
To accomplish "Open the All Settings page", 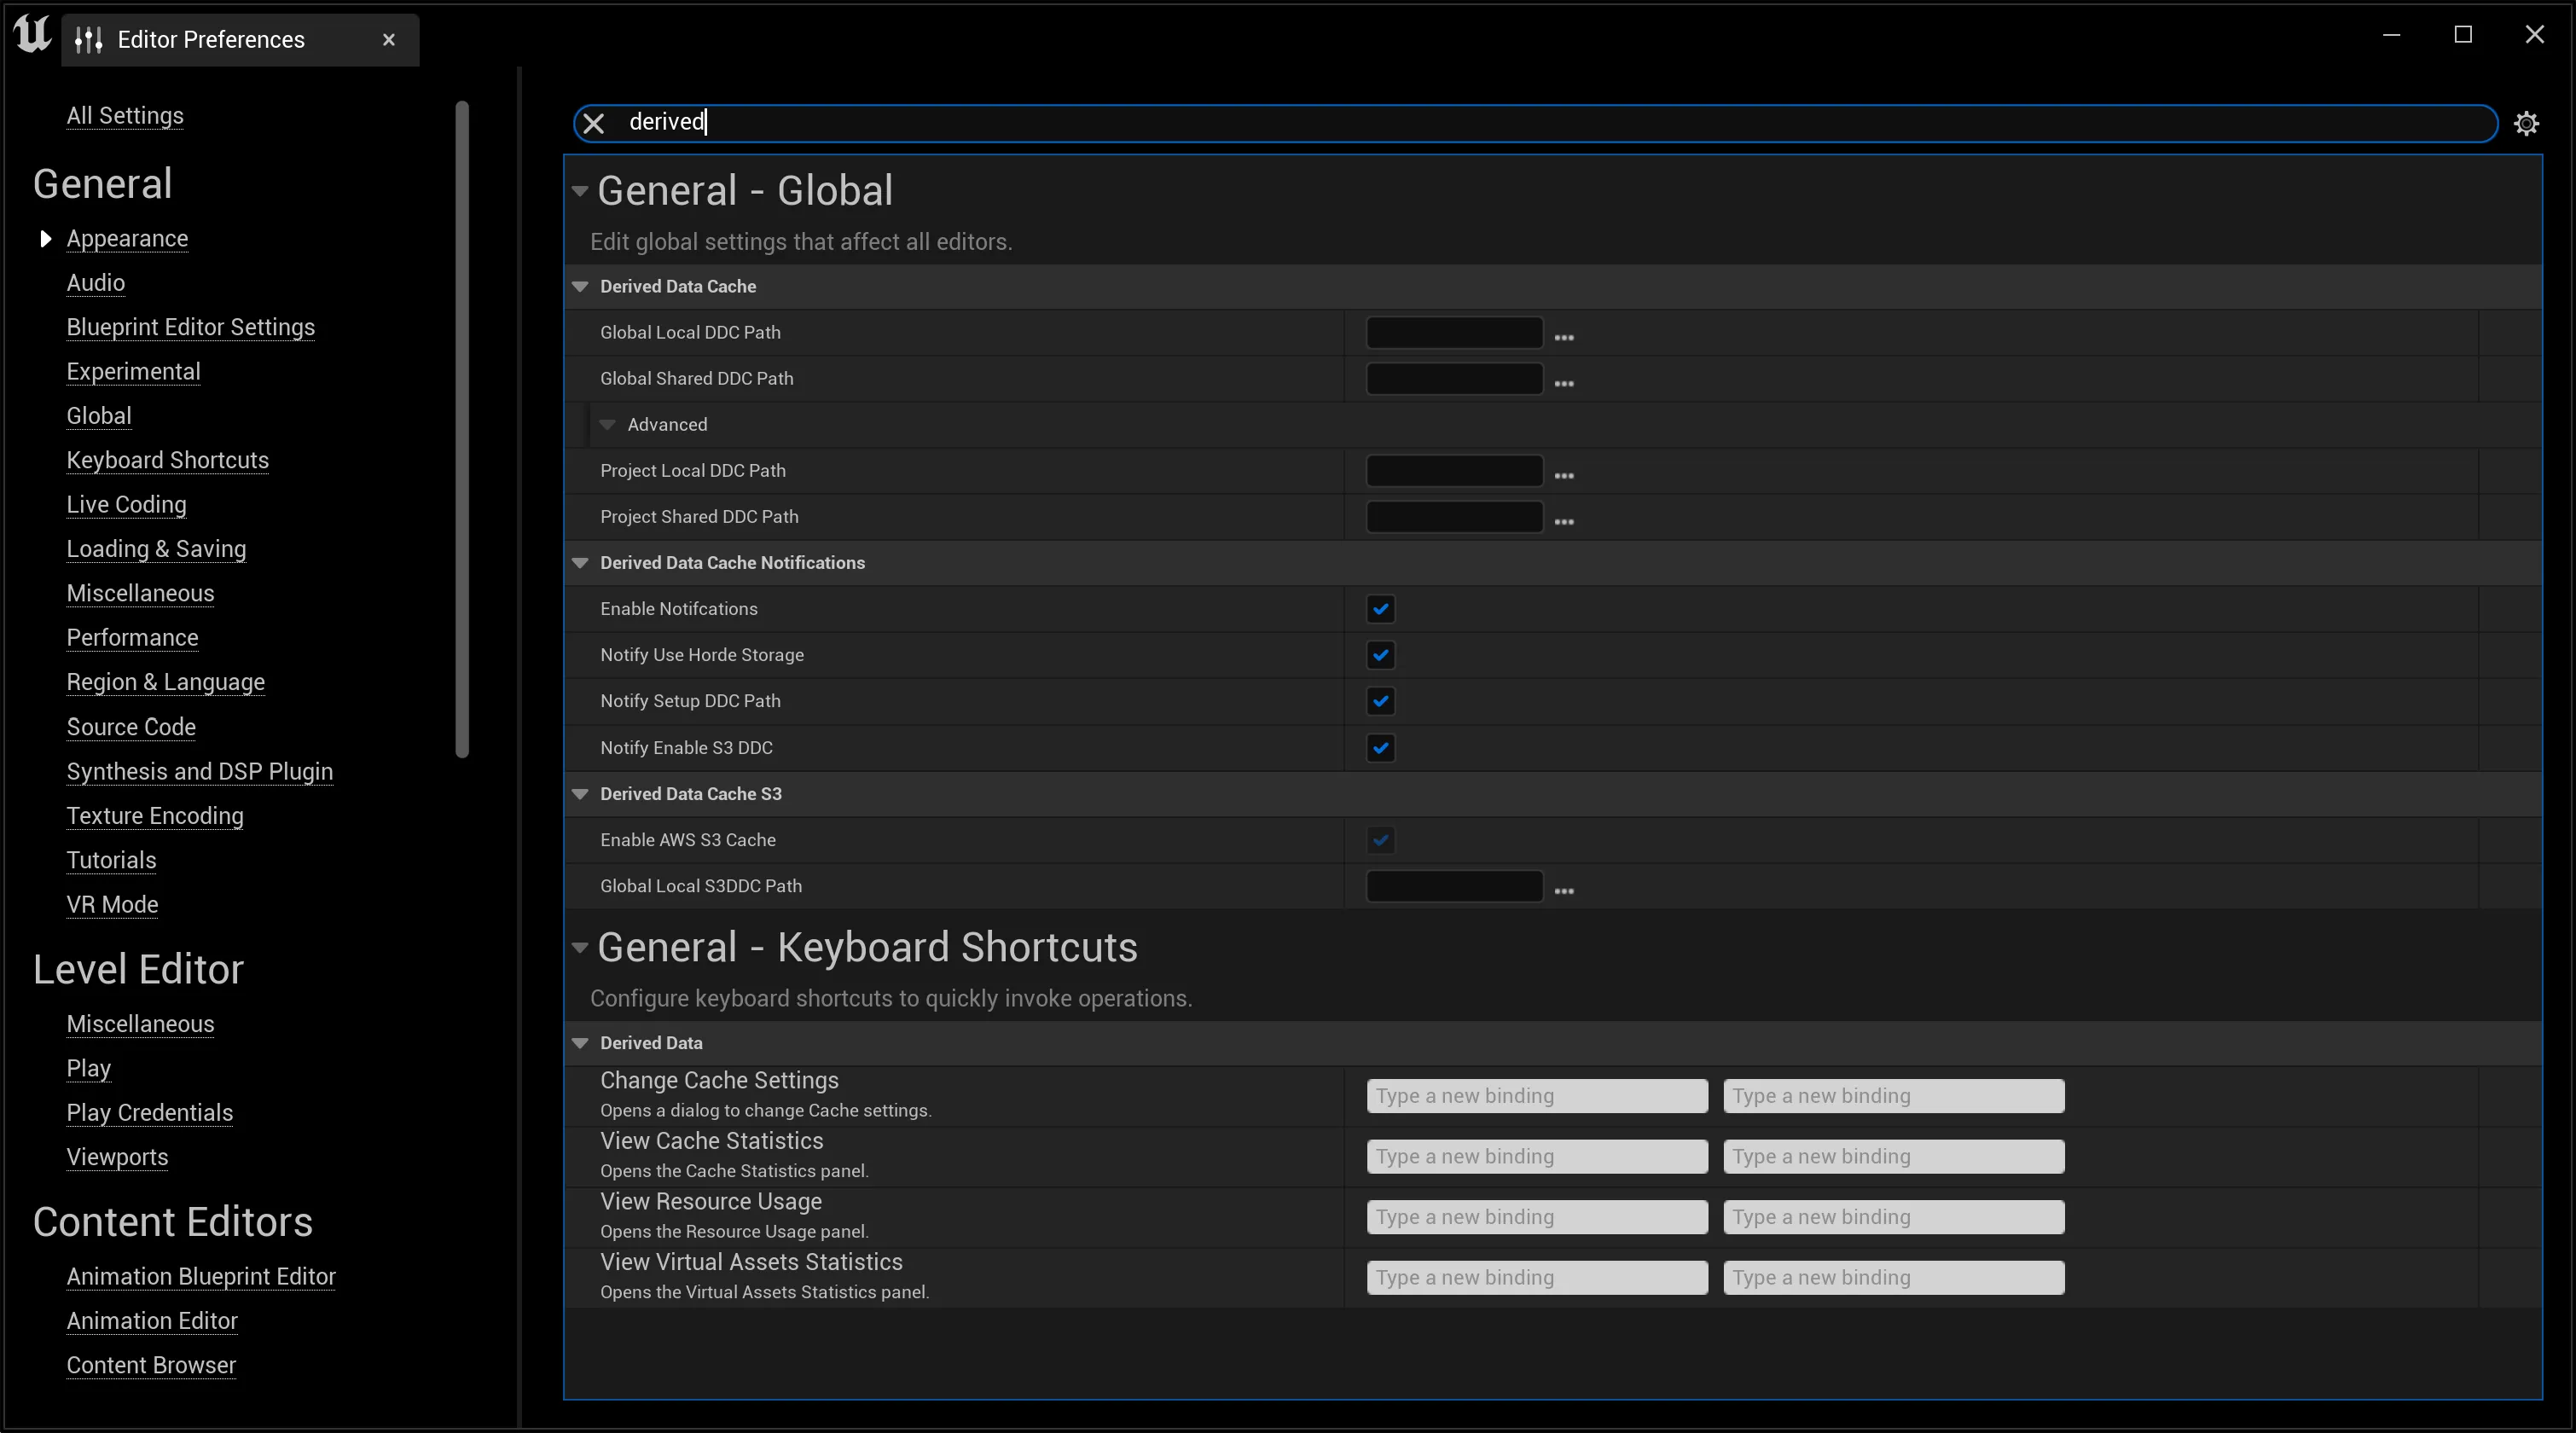I will click(124, 116).
